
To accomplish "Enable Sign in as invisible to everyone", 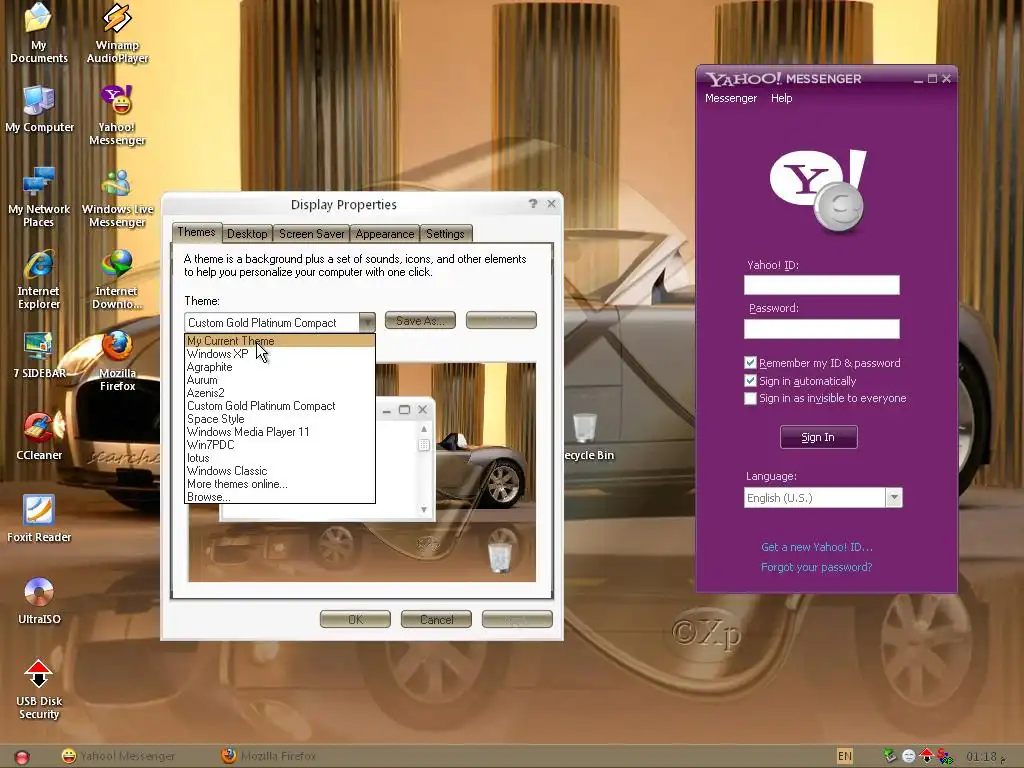I will pos(750,398).
